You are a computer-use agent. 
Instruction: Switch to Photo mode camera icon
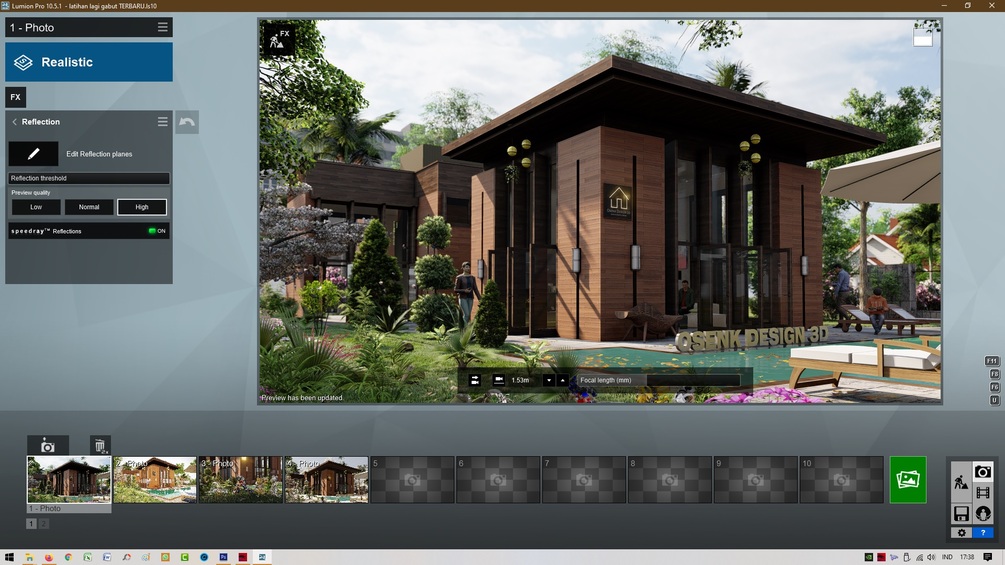983,472
